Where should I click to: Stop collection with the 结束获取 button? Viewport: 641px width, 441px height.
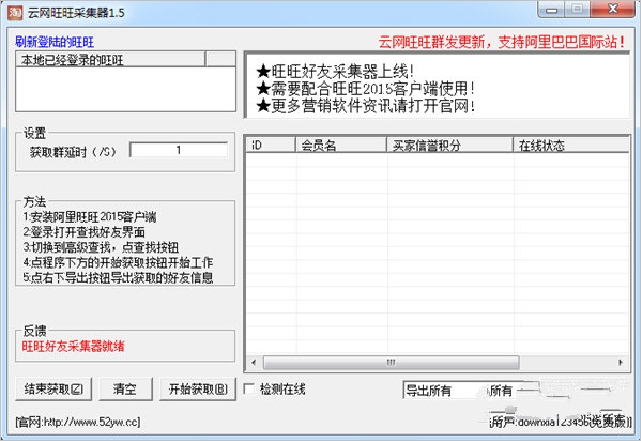[54, 389]
